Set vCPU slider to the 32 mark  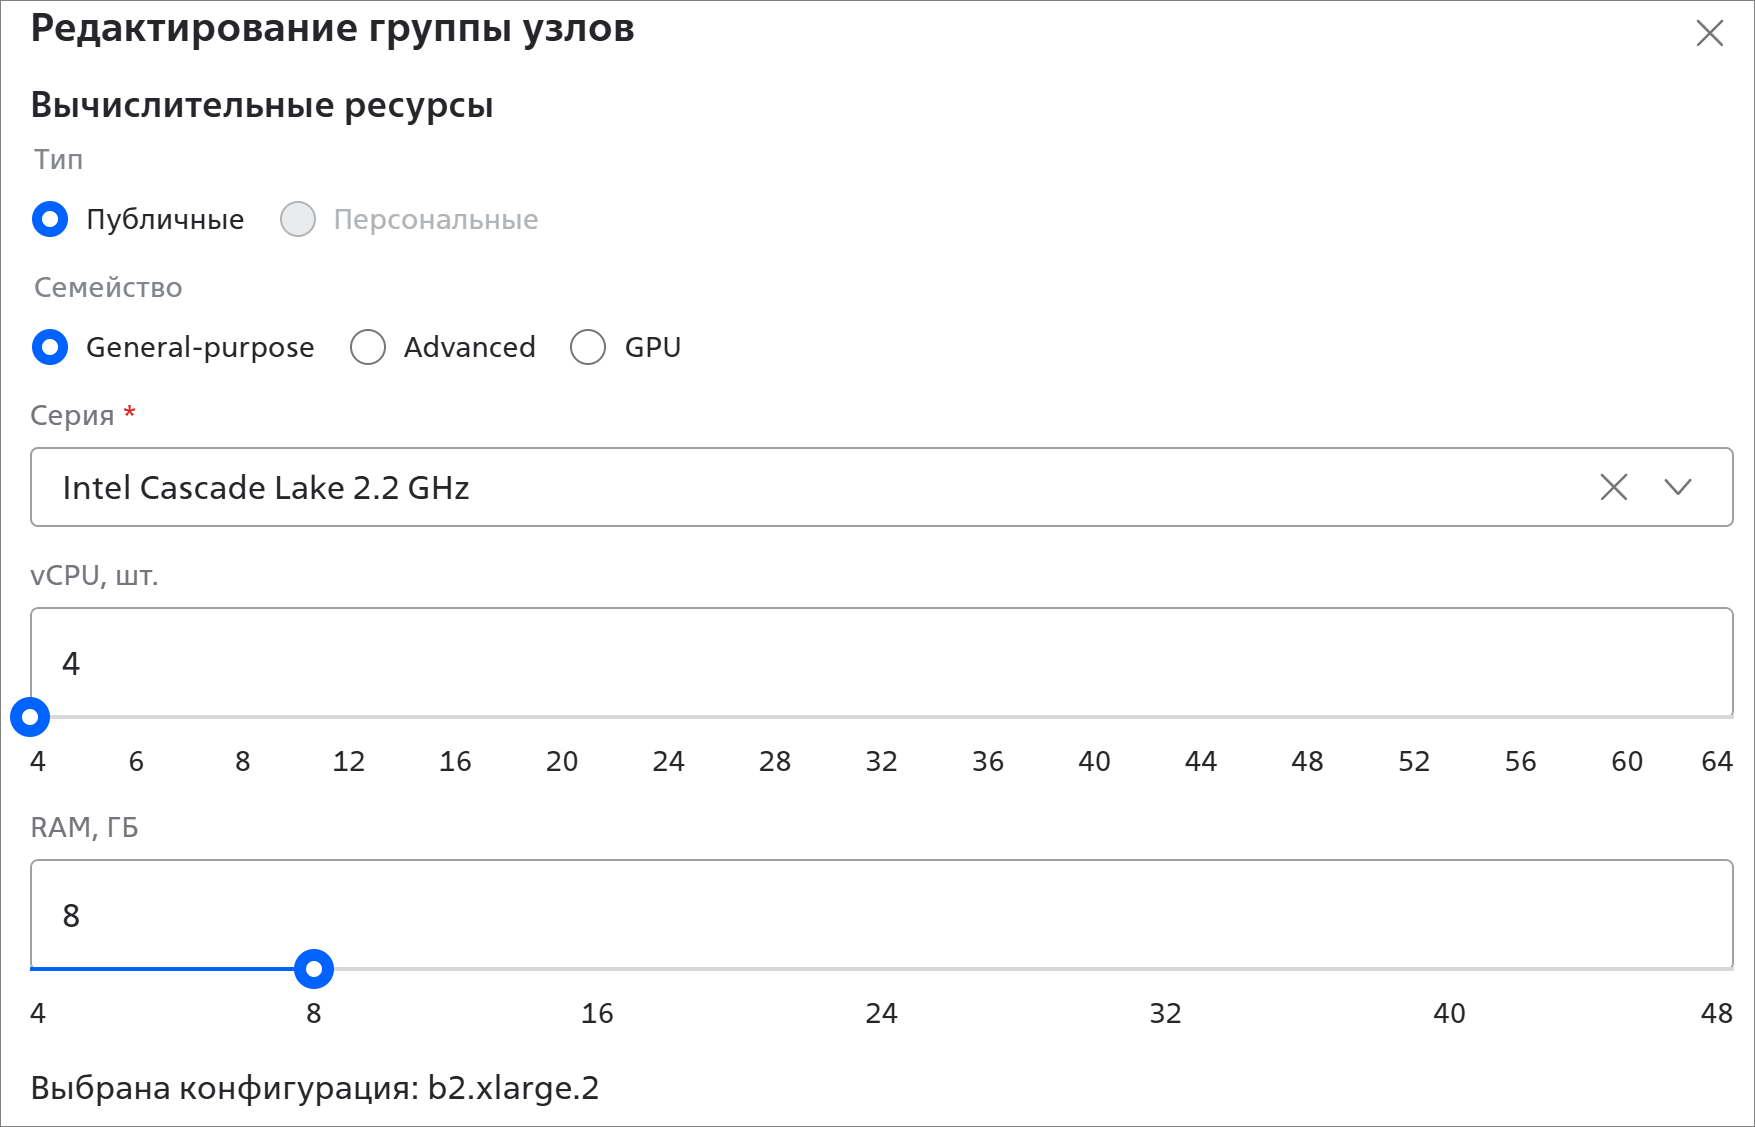tap(882, 717)
